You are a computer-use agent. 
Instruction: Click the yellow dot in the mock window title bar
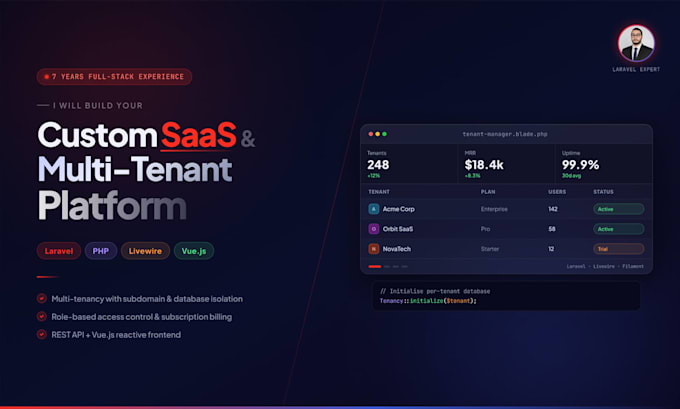point(378,134)
